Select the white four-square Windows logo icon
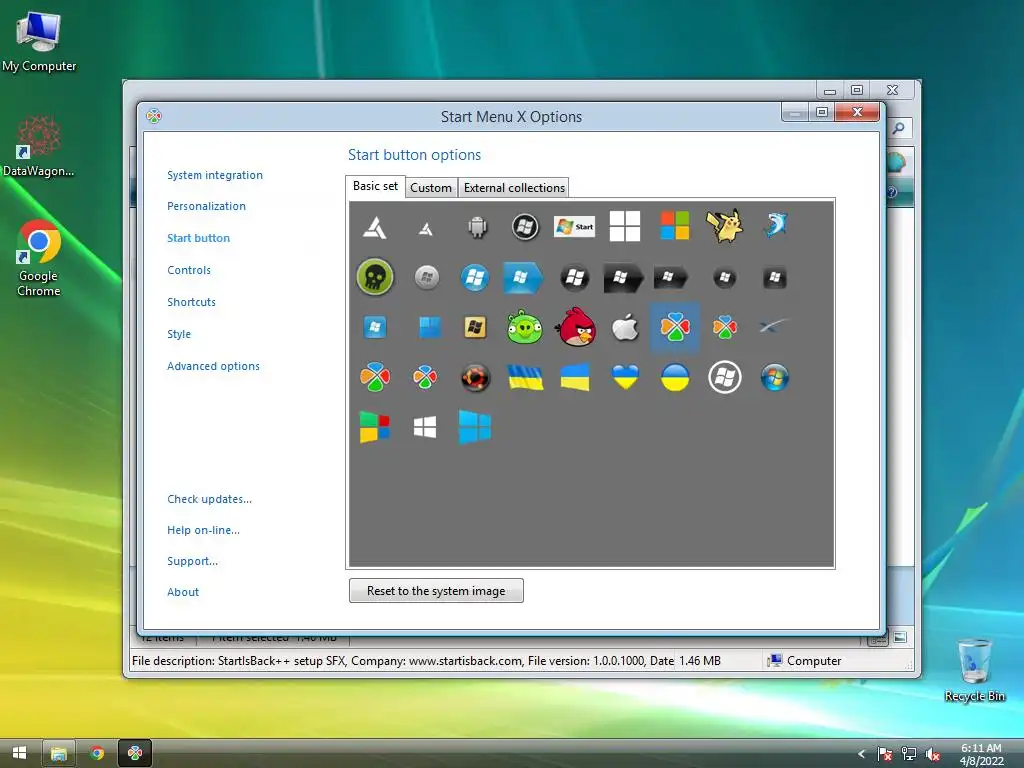 (x=625, y=226)
